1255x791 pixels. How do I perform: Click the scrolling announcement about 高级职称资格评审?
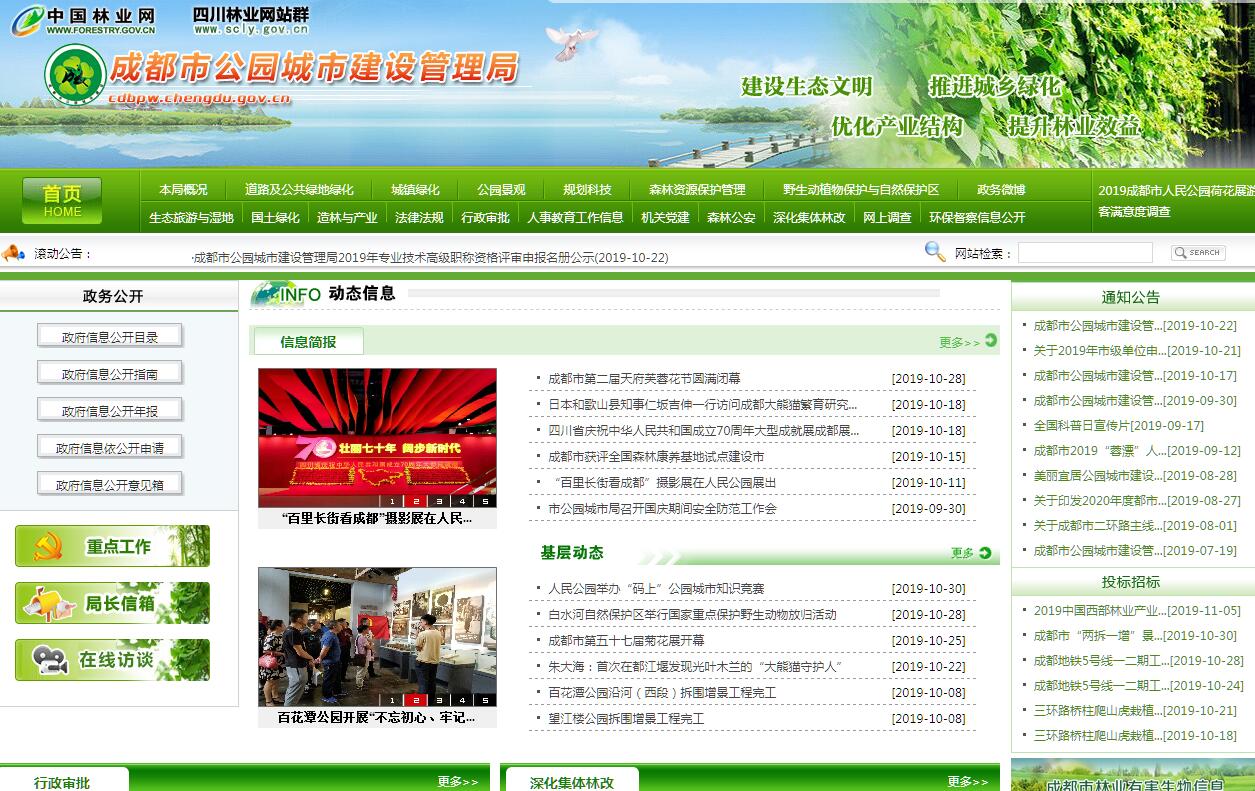click(x=430, y=258)
